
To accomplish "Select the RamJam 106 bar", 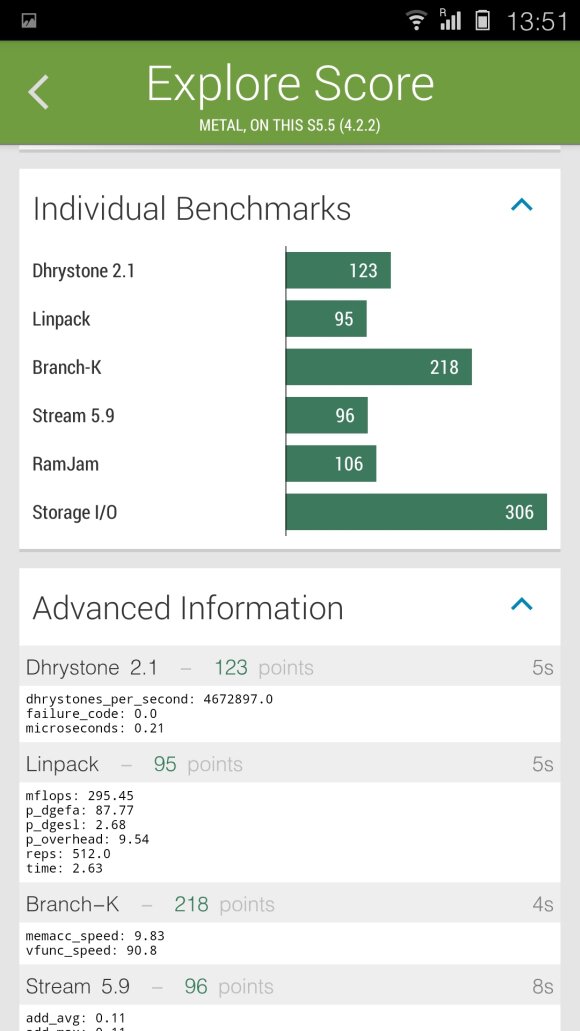I will click(331, 464).
